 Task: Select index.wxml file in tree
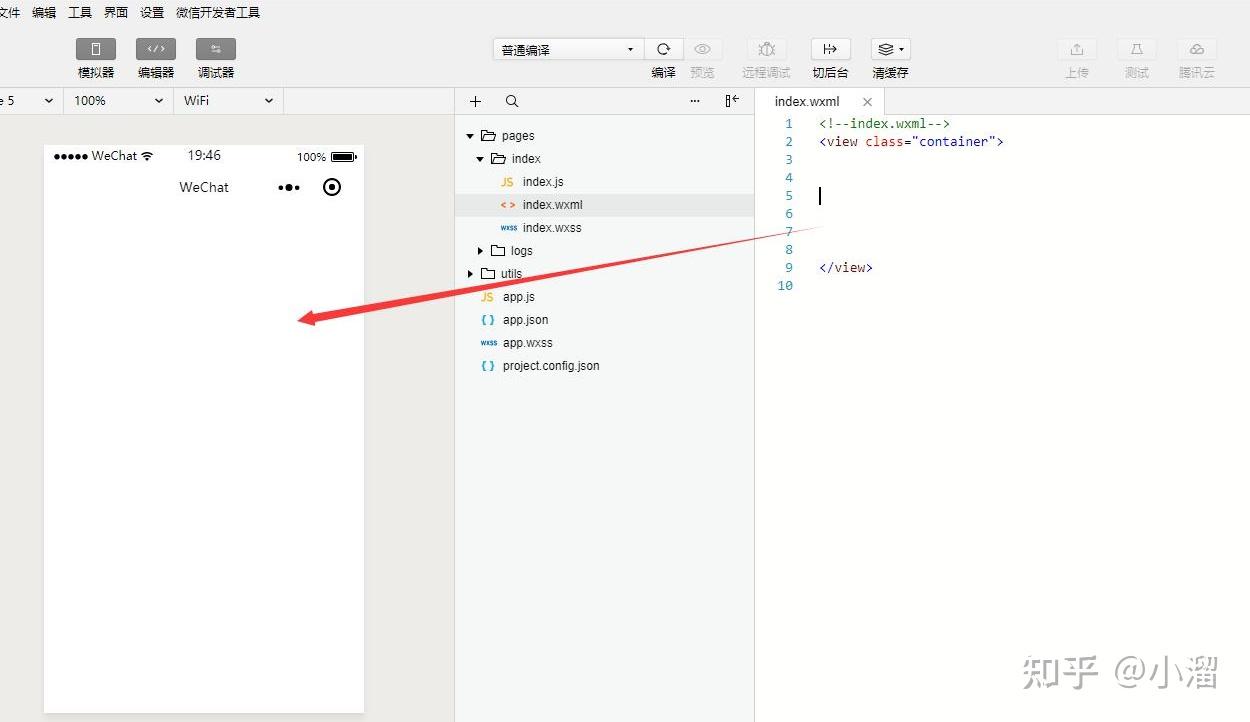(x=604, y=205)
